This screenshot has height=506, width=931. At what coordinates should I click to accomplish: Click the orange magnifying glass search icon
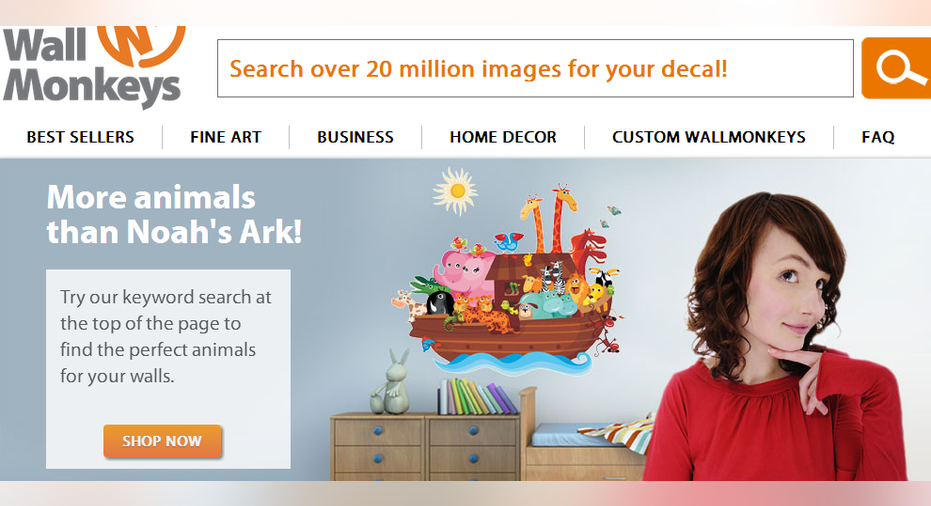coord(897,68)
